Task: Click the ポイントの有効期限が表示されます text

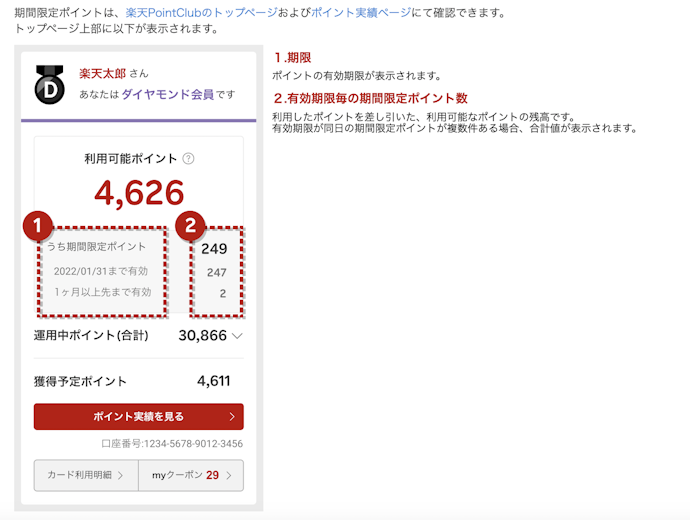Action: point(357,76)
